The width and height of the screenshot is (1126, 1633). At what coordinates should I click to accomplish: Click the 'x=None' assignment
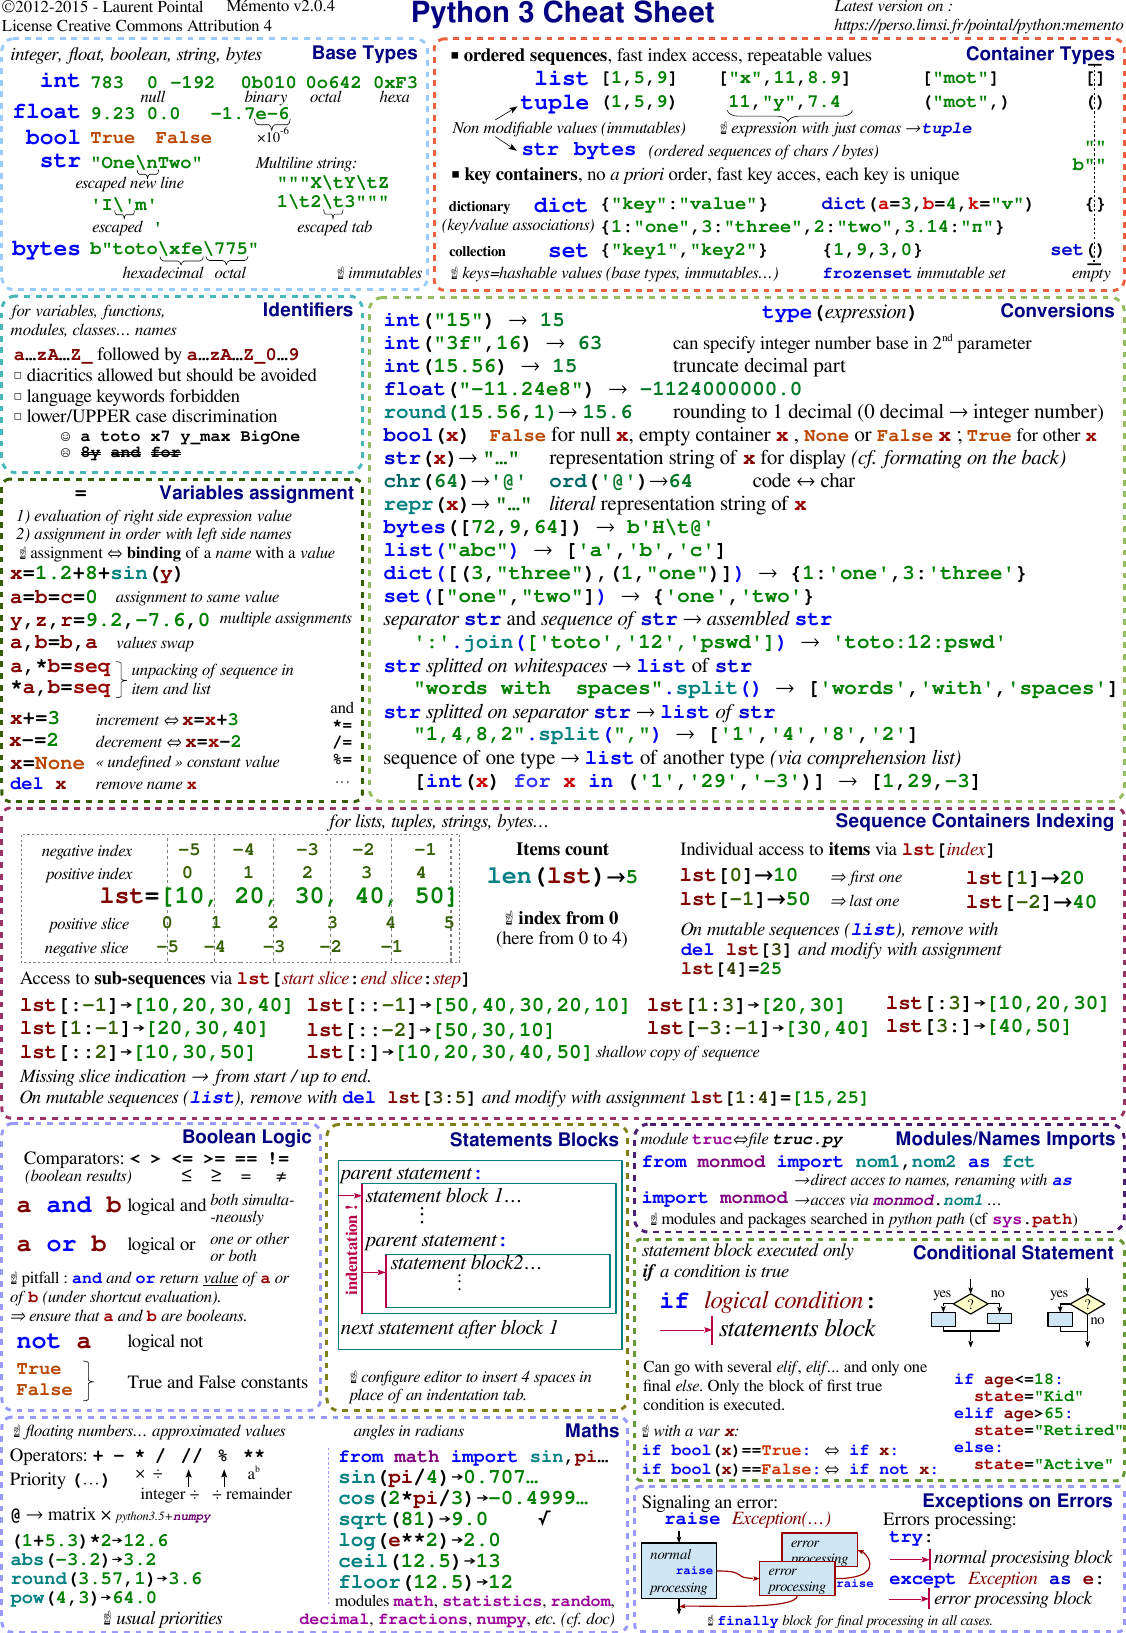coord(47,762)
